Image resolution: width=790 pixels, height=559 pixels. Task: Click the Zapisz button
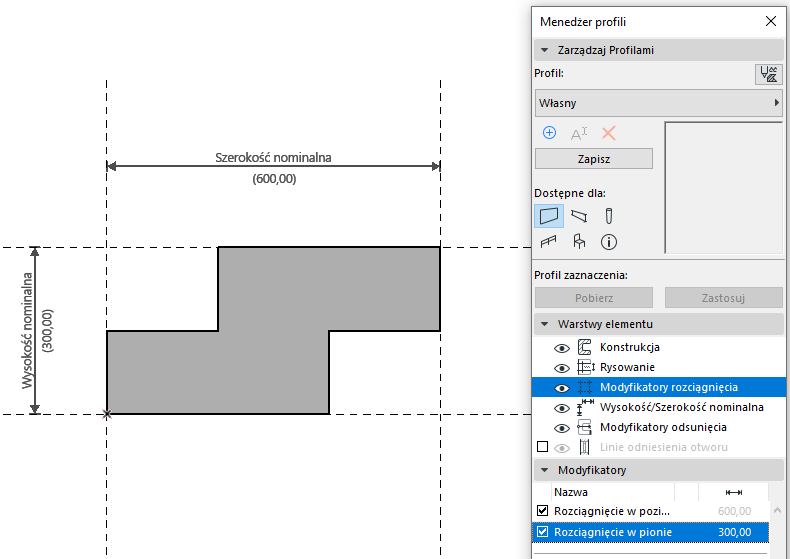[594, 159]
